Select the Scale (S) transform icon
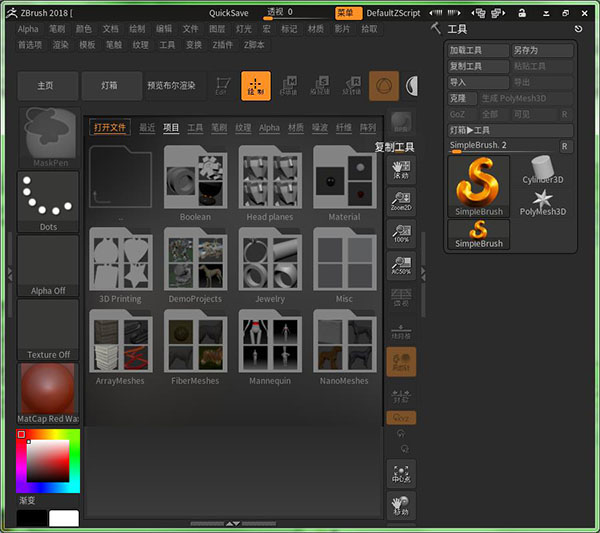The width and height of the screenshot is (600, 533). [320, 86]
